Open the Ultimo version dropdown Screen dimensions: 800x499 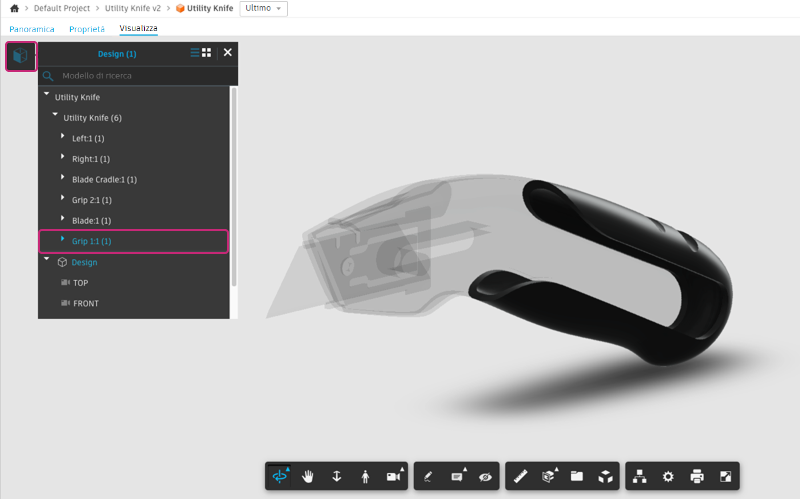(x=263, y=9)
